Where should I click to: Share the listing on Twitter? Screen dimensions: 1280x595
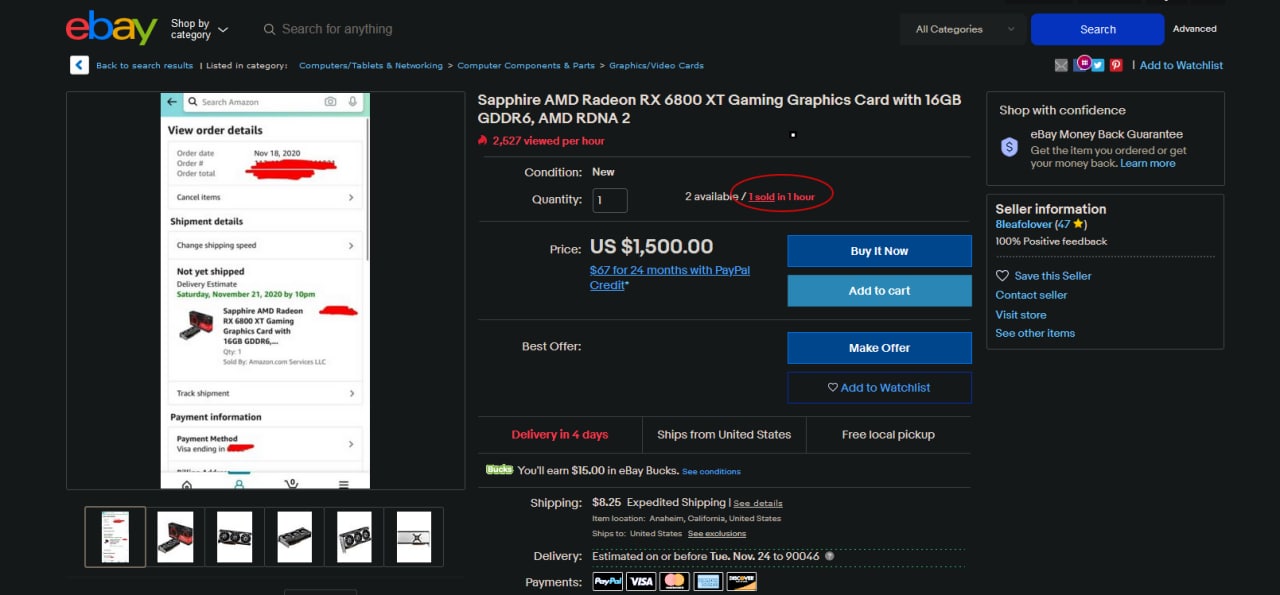tap(1098, 65)
